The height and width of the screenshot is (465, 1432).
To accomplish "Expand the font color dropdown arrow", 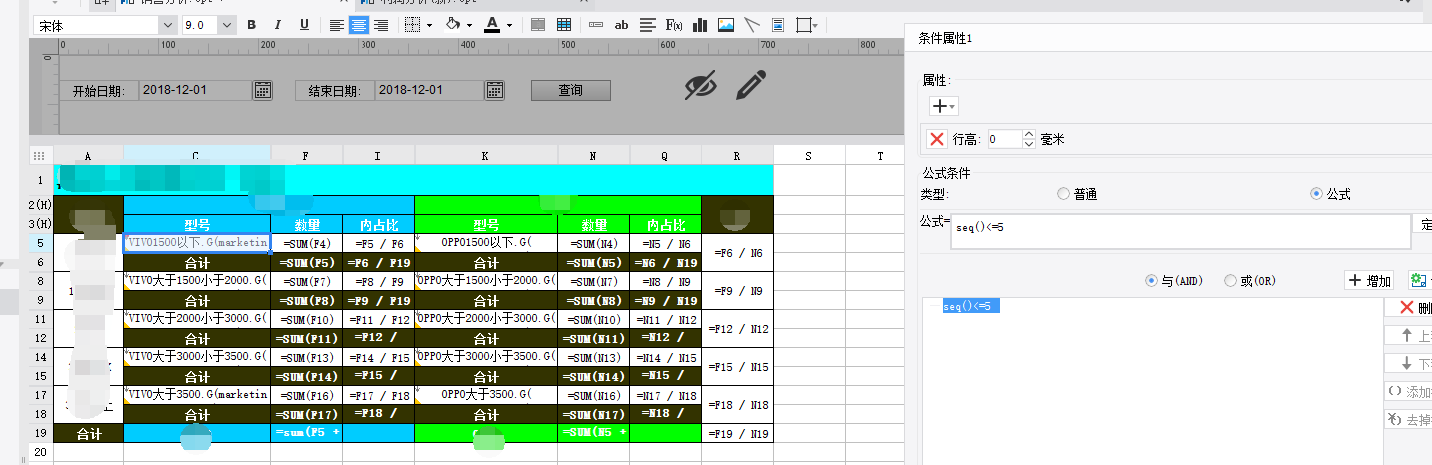I will click(509, 25).
